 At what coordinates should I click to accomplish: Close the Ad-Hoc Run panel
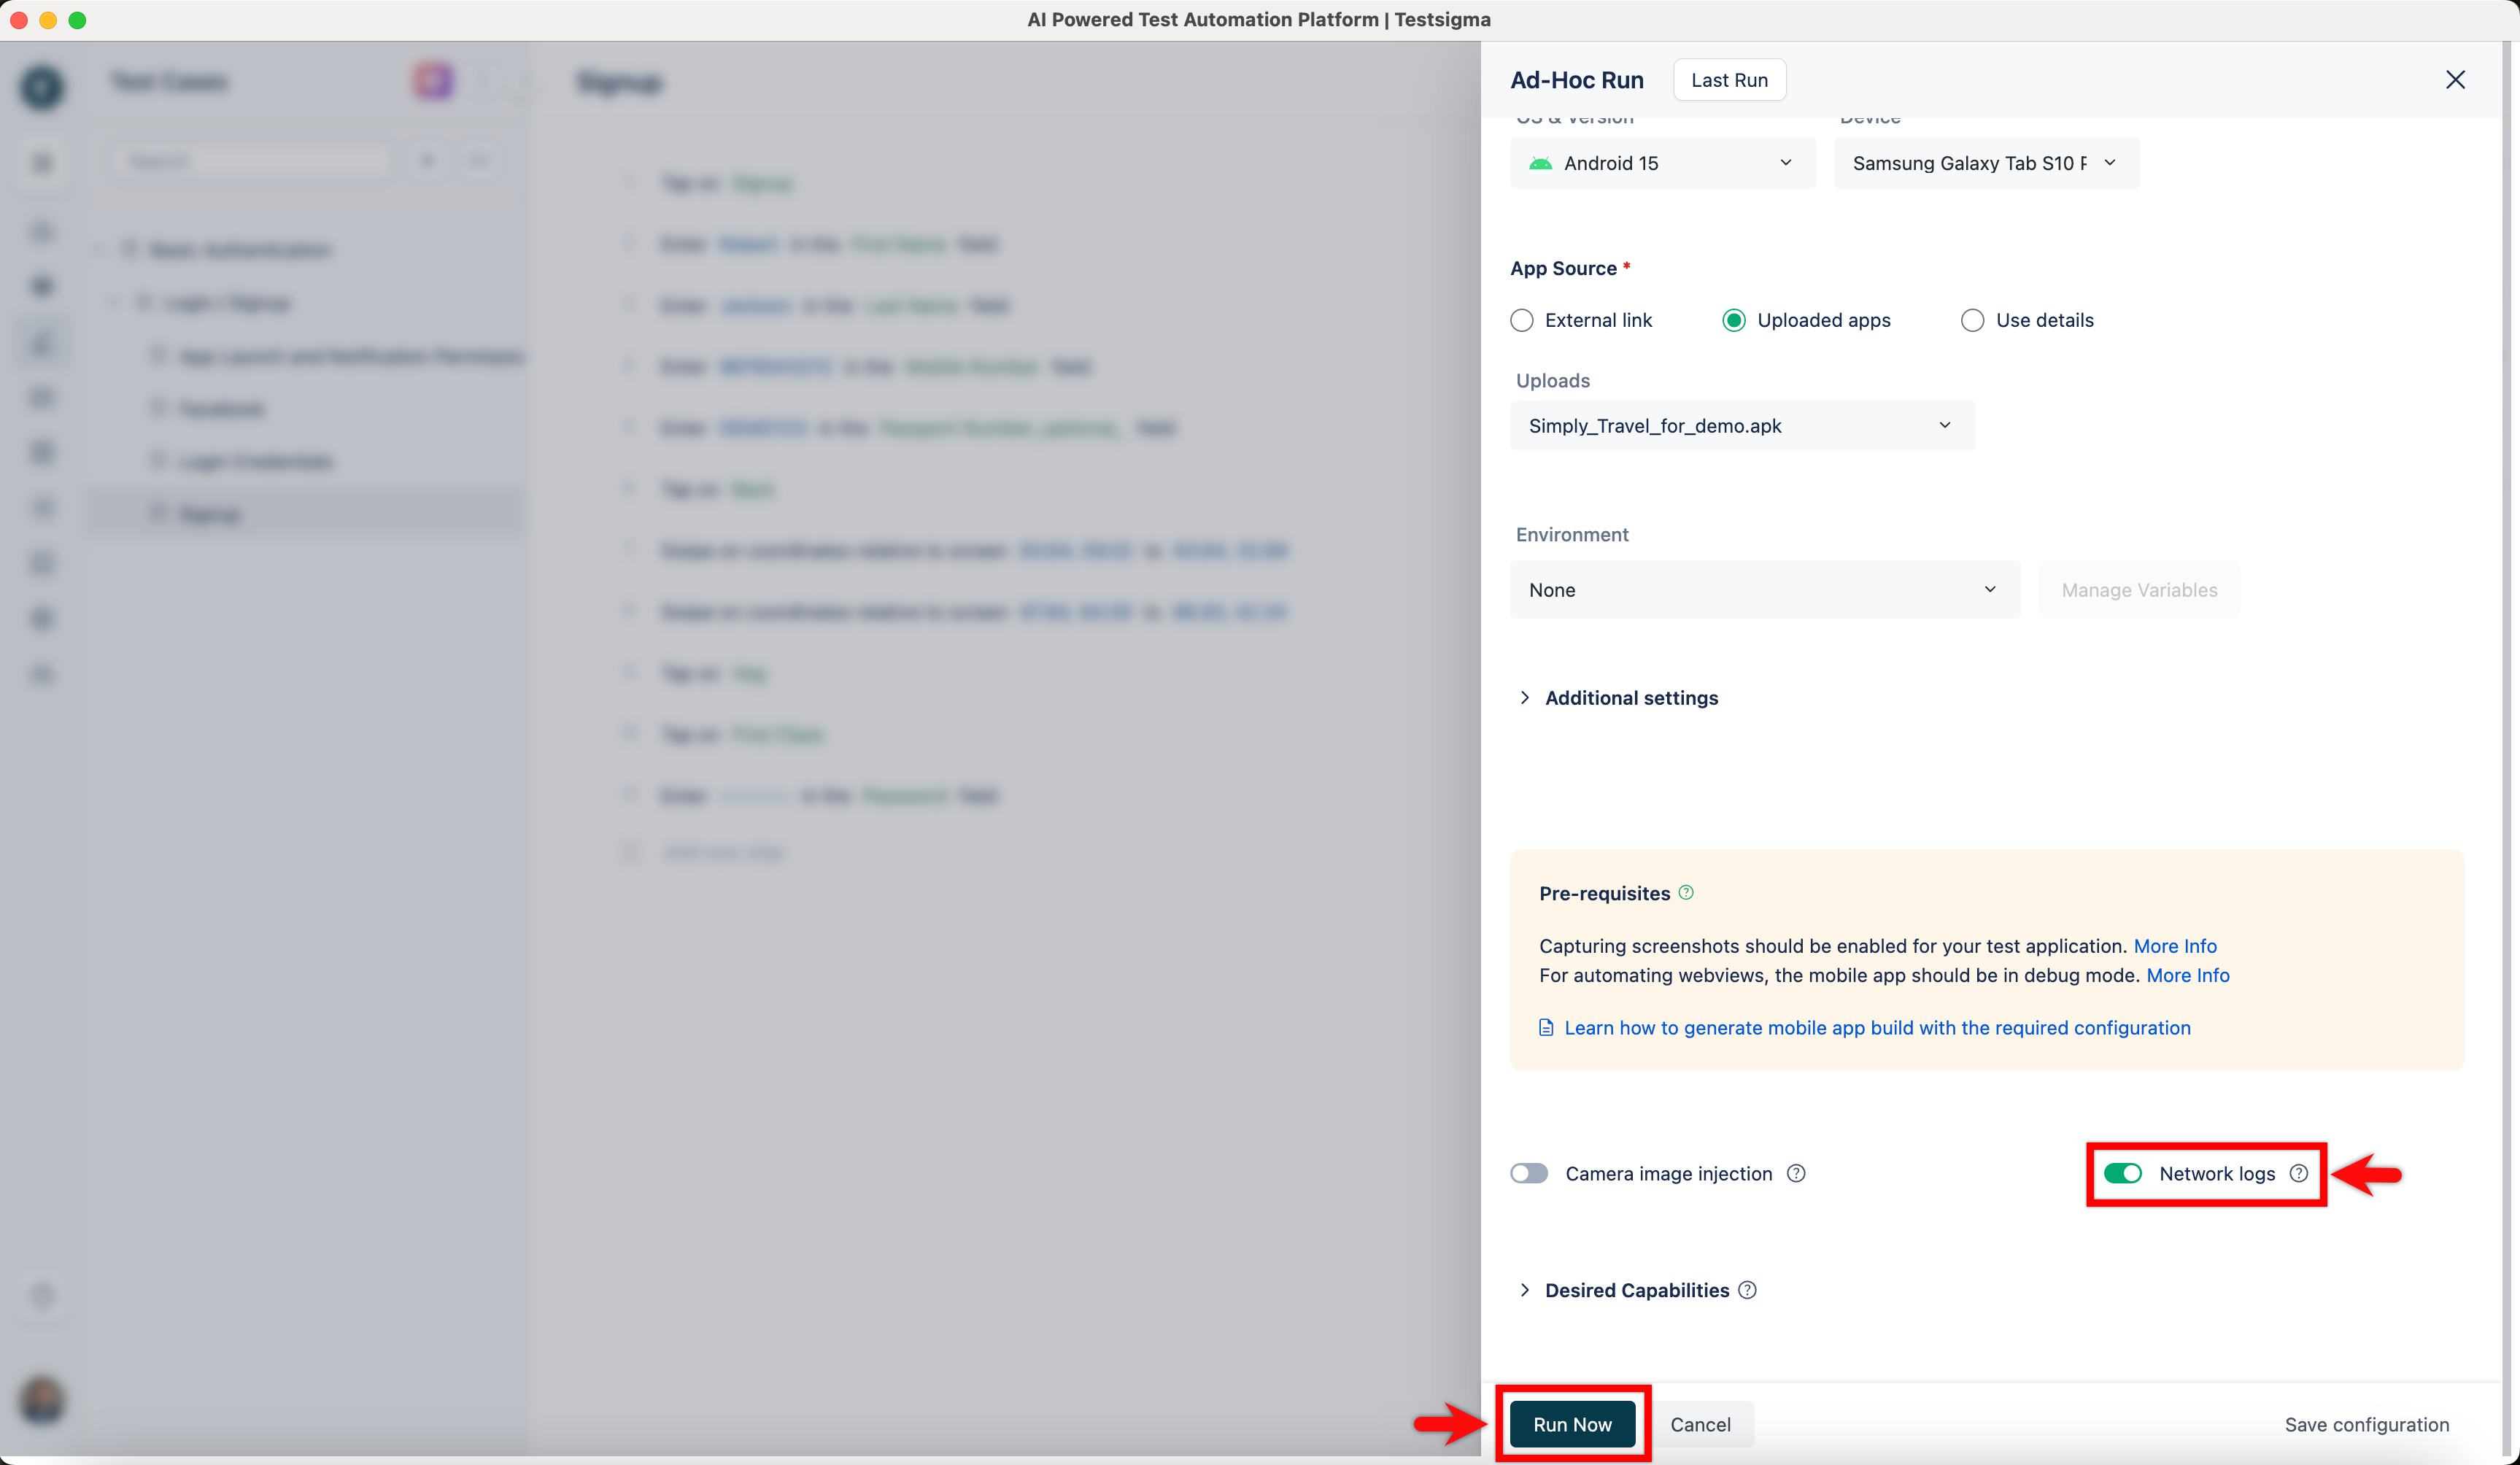(x=2457, y=80)
